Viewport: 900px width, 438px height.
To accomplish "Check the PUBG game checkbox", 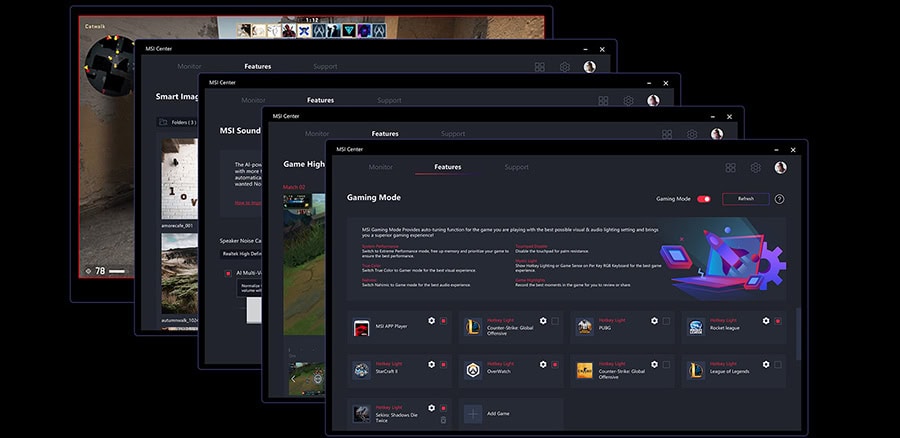I will [666, 321].
